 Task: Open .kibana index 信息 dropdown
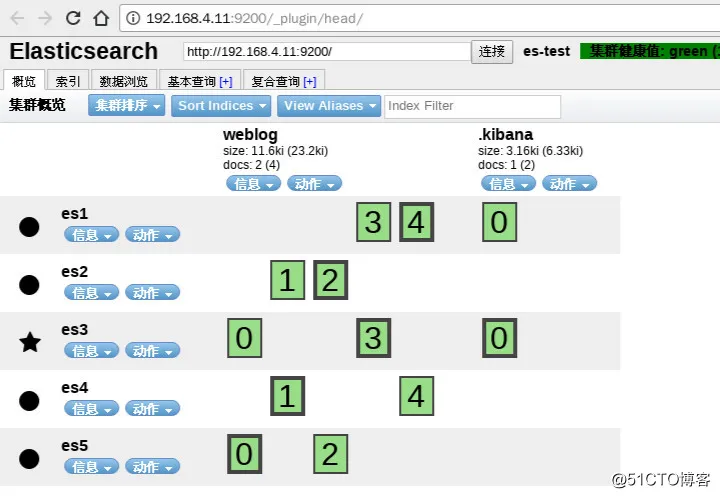[x=508, y=184]
